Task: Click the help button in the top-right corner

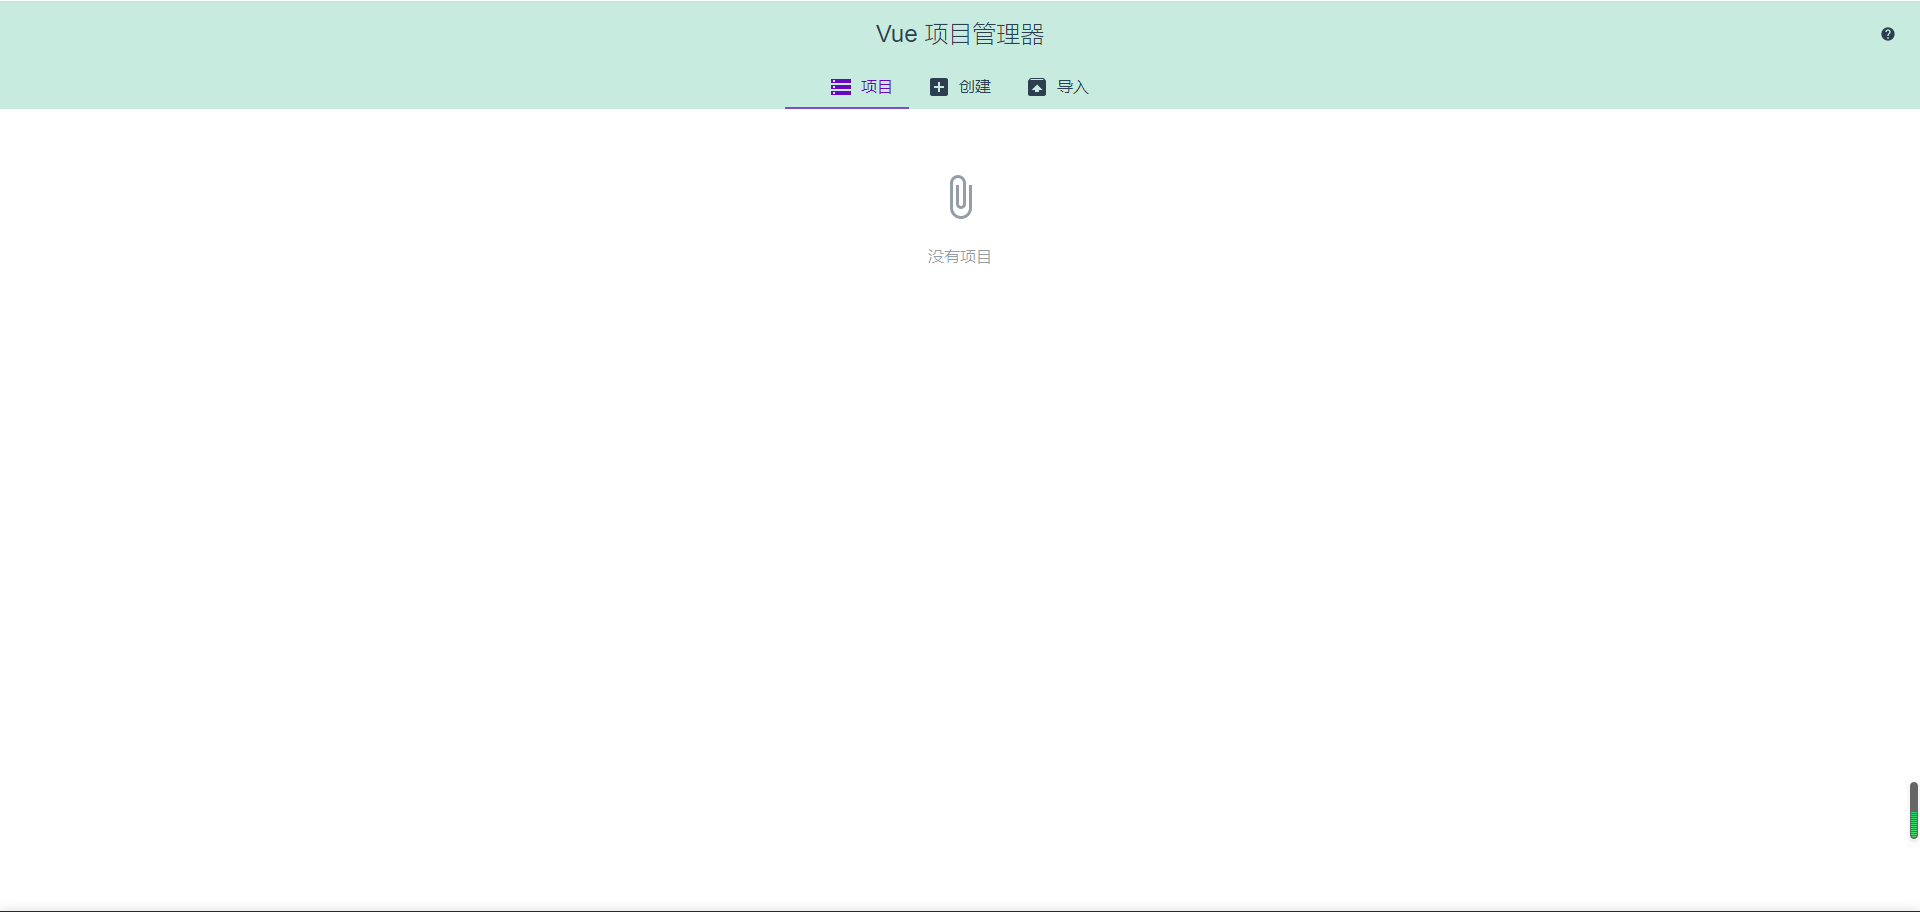Action: [x=1888, y=33]
